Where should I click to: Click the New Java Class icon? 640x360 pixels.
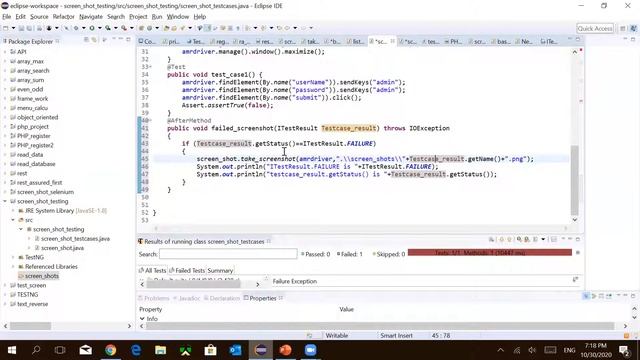click(149, 28)
